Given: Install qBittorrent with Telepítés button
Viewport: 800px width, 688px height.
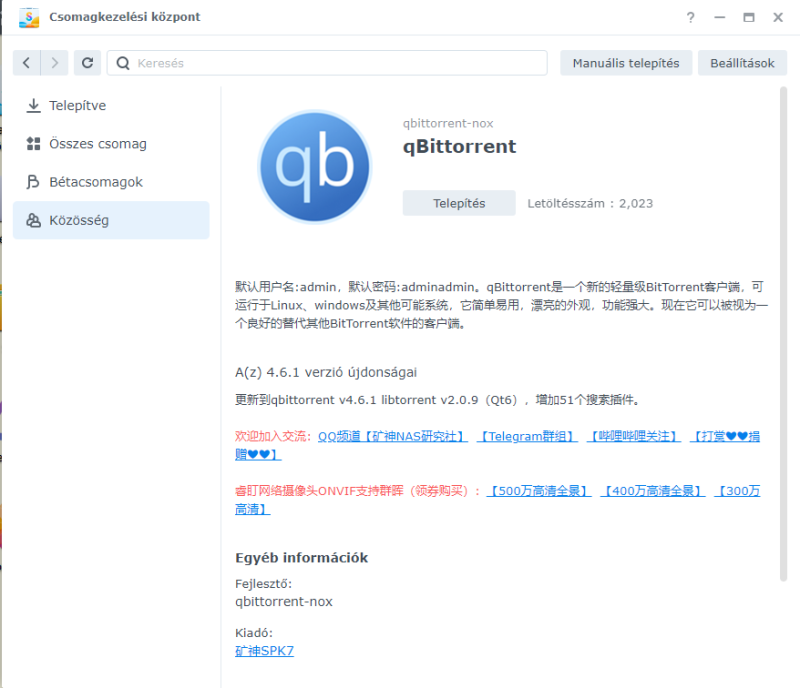Looking at the screenshot, I should [x=459, y=203].
